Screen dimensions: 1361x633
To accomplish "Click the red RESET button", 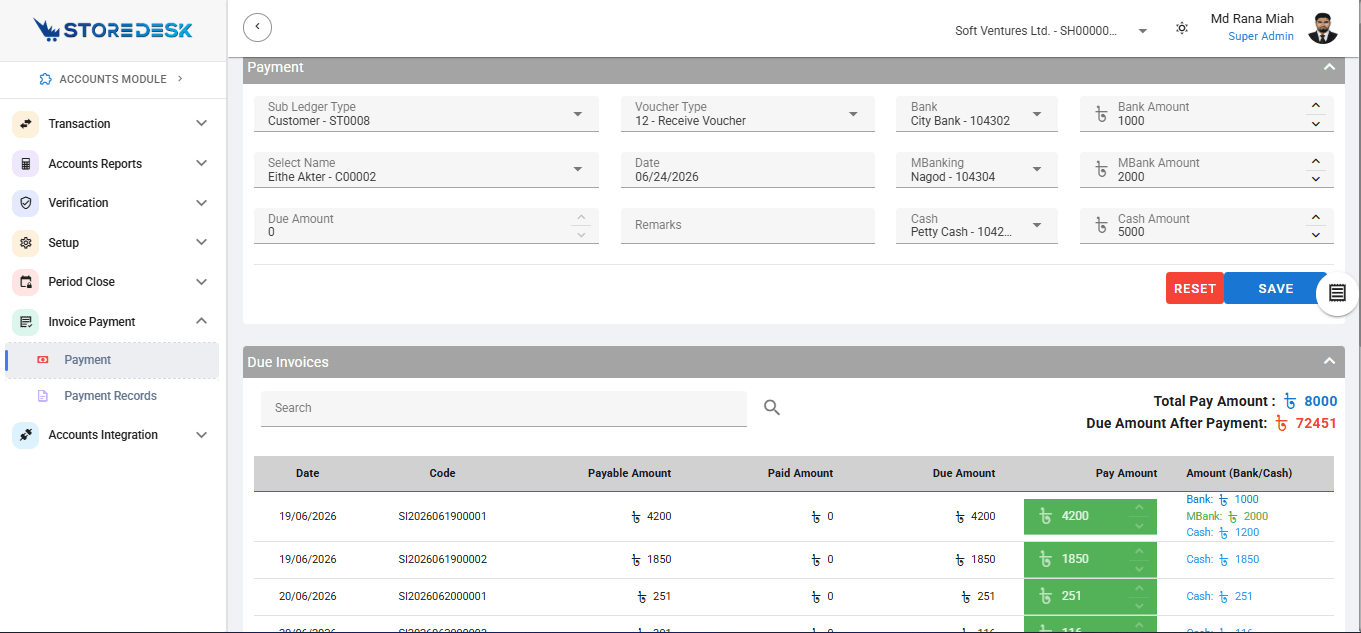I will [1194, 288].
